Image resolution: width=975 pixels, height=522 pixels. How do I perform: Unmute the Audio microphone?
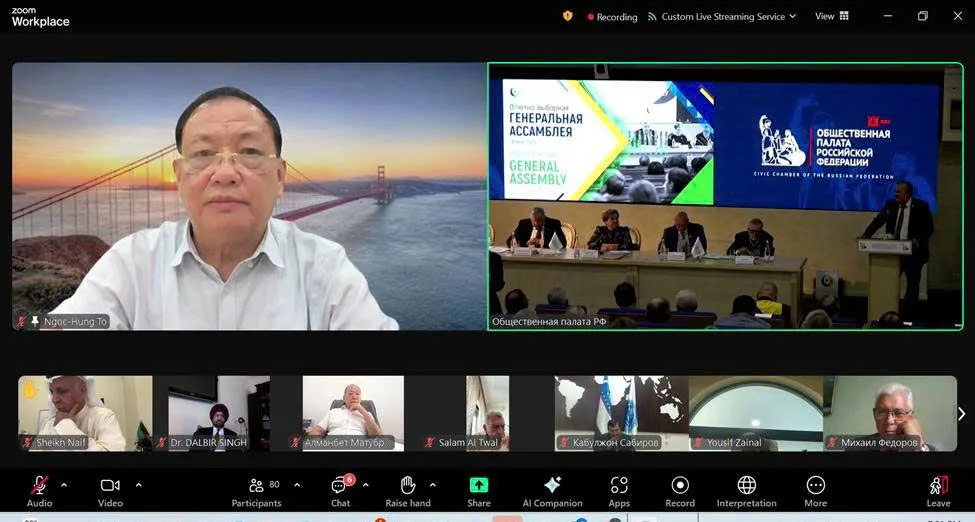pyautogui.click(x=40, y=488)
